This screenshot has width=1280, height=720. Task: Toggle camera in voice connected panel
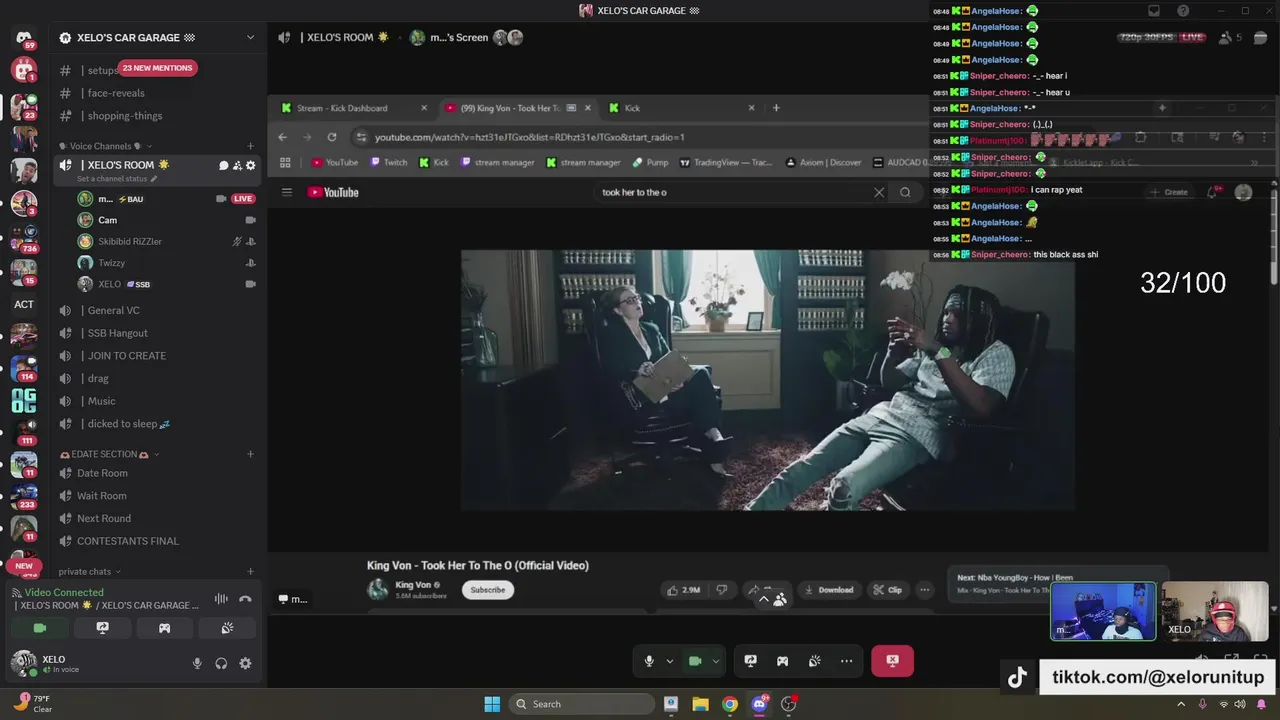click(40, 628)
